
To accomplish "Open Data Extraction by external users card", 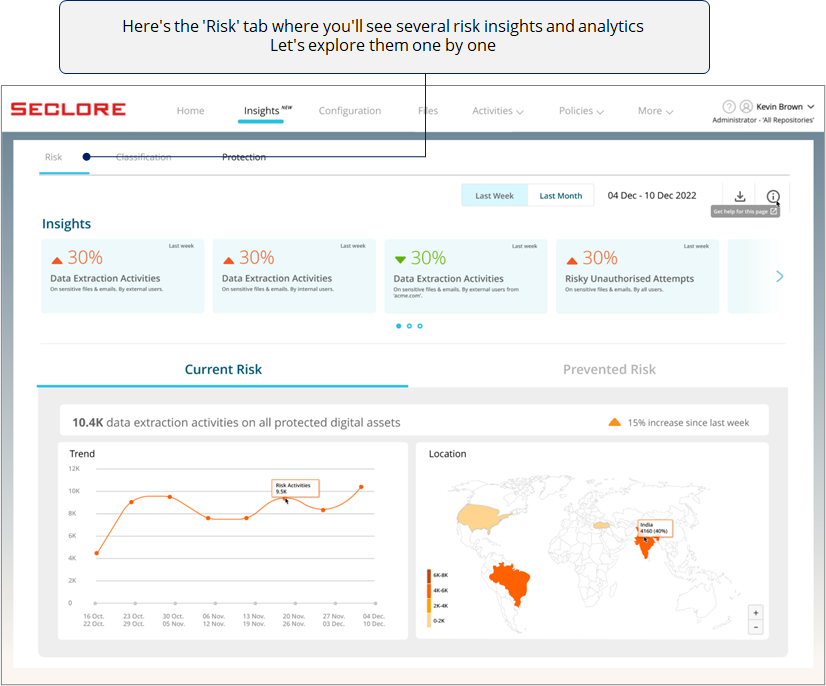I will pyautogui.click(x=123, y=276).
